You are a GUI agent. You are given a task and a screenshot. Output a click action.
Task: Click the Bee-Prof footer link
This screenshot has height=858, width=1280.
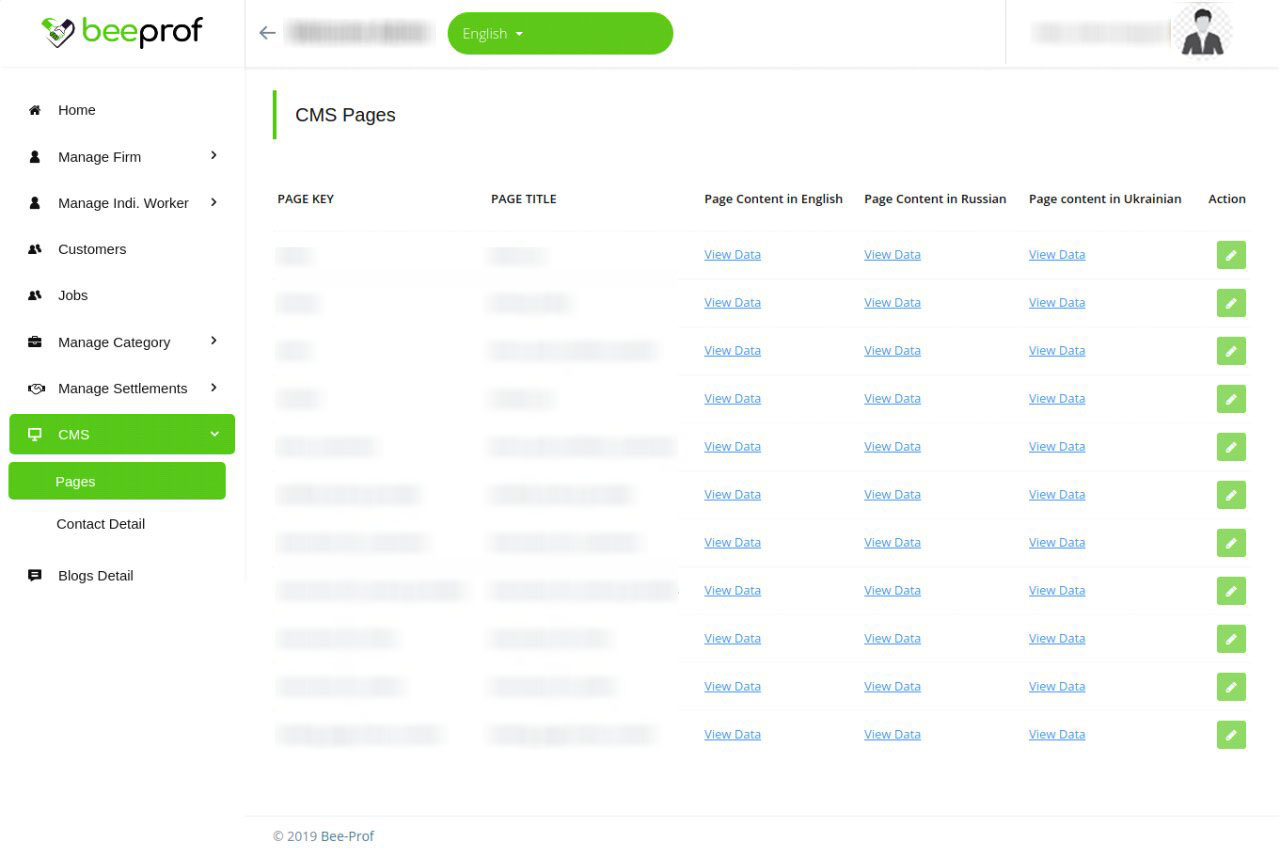point(347,836)
